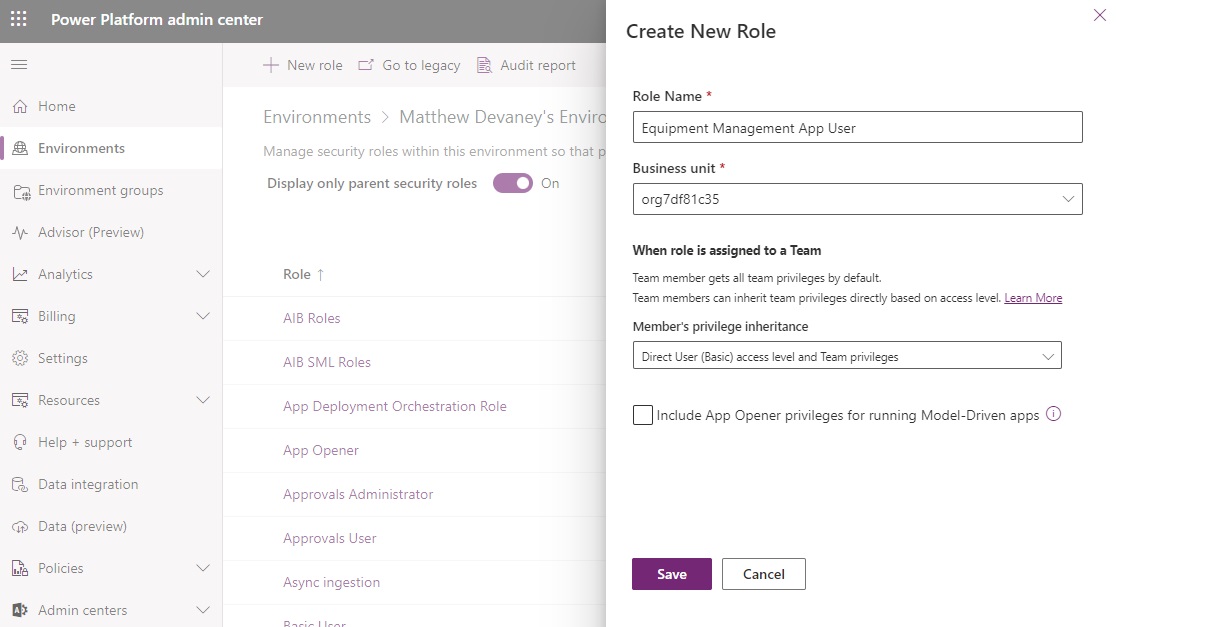Open Member's privilege inheritance dropdown
This screenshot has height=627, width=1218.
(x=1046, y=355)
